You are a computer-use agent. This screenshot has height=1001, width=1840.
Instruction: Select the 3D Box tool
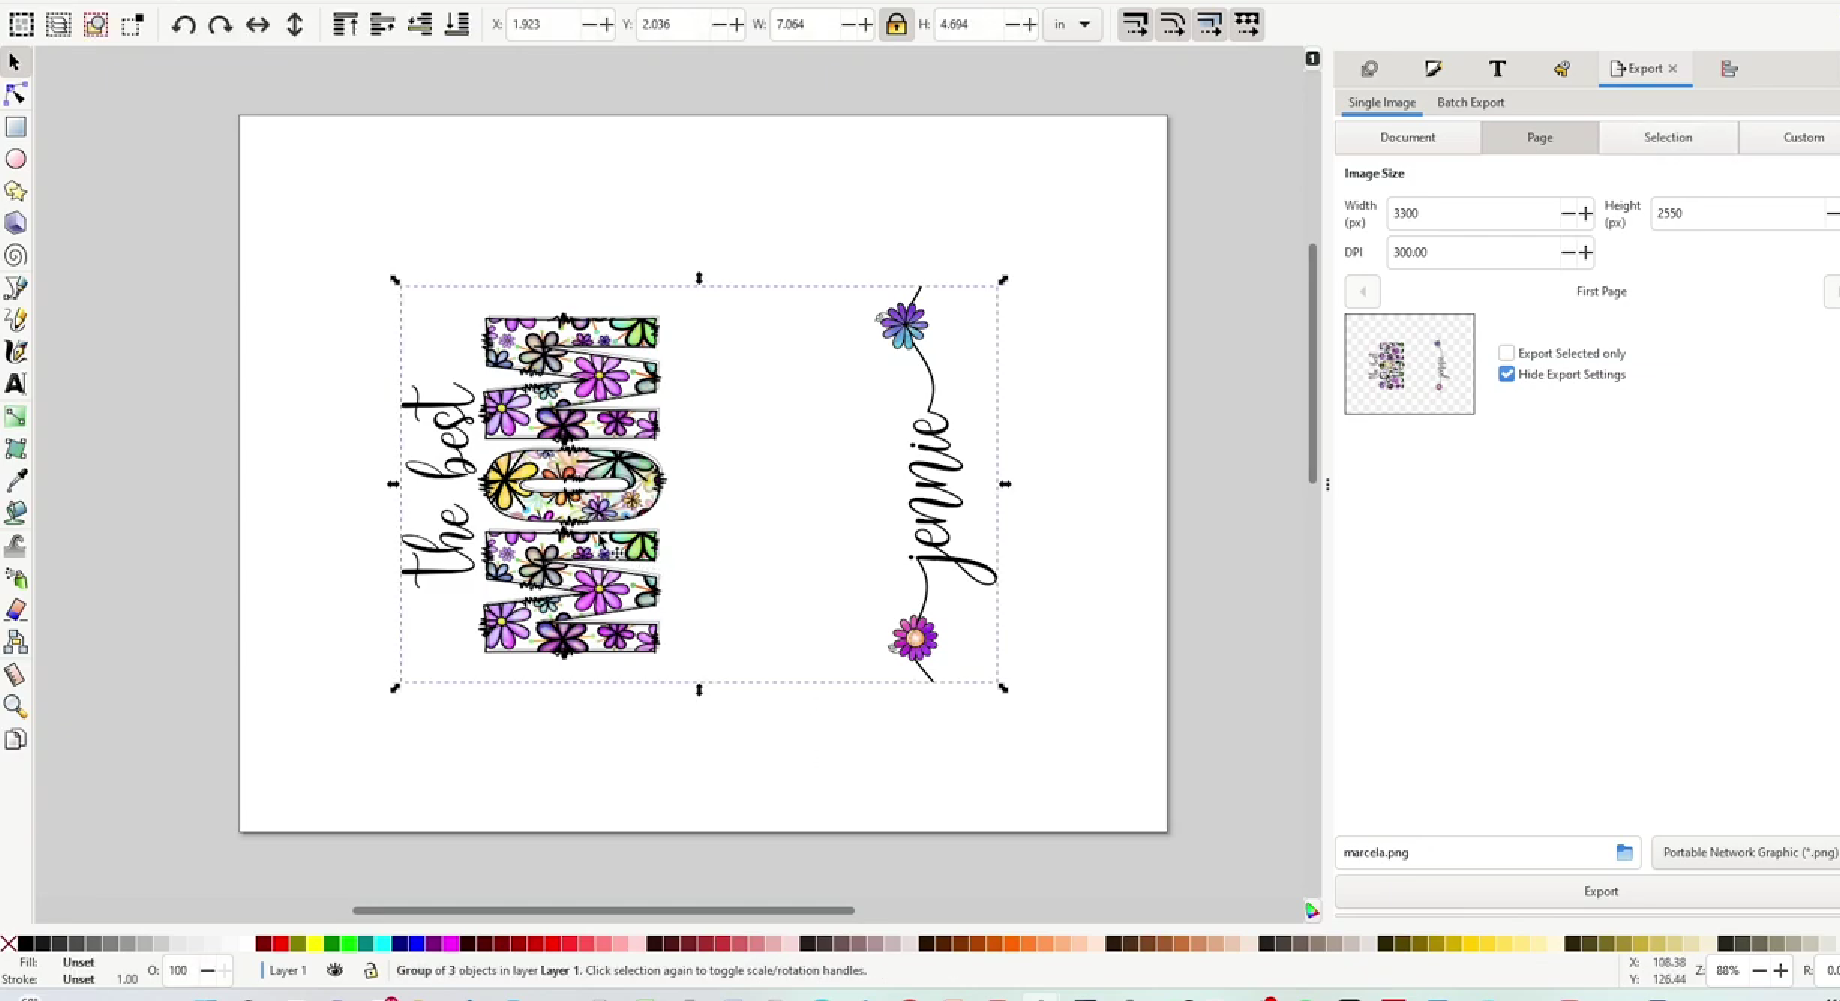coord(16,223)
